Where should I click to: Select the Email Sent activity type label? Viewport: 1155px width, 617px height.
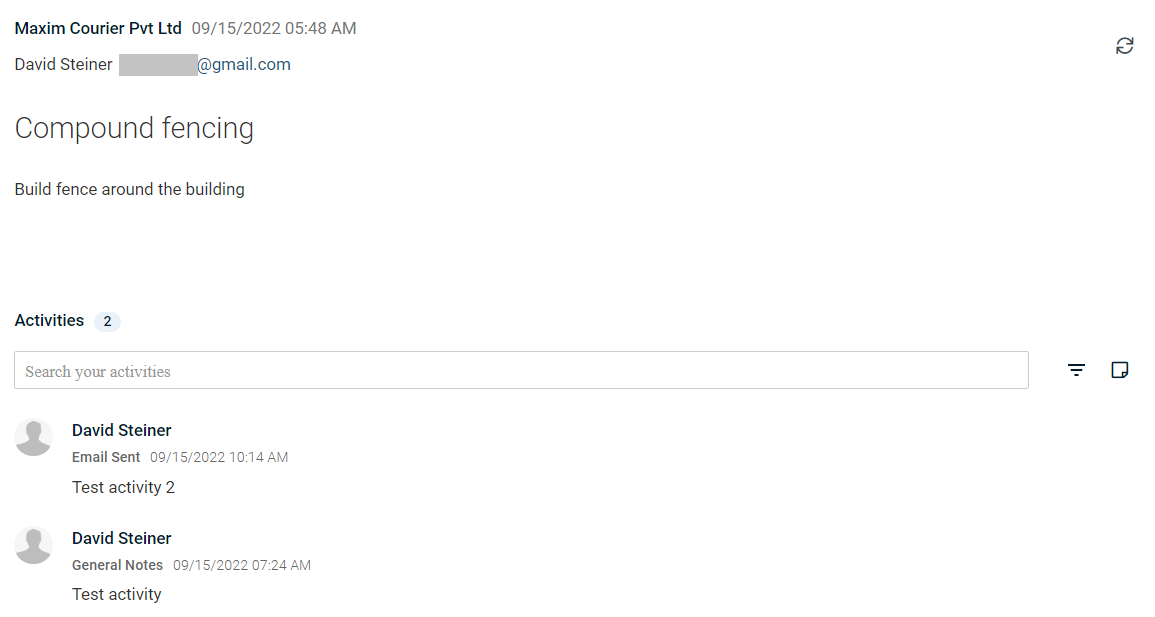[106, 457]
